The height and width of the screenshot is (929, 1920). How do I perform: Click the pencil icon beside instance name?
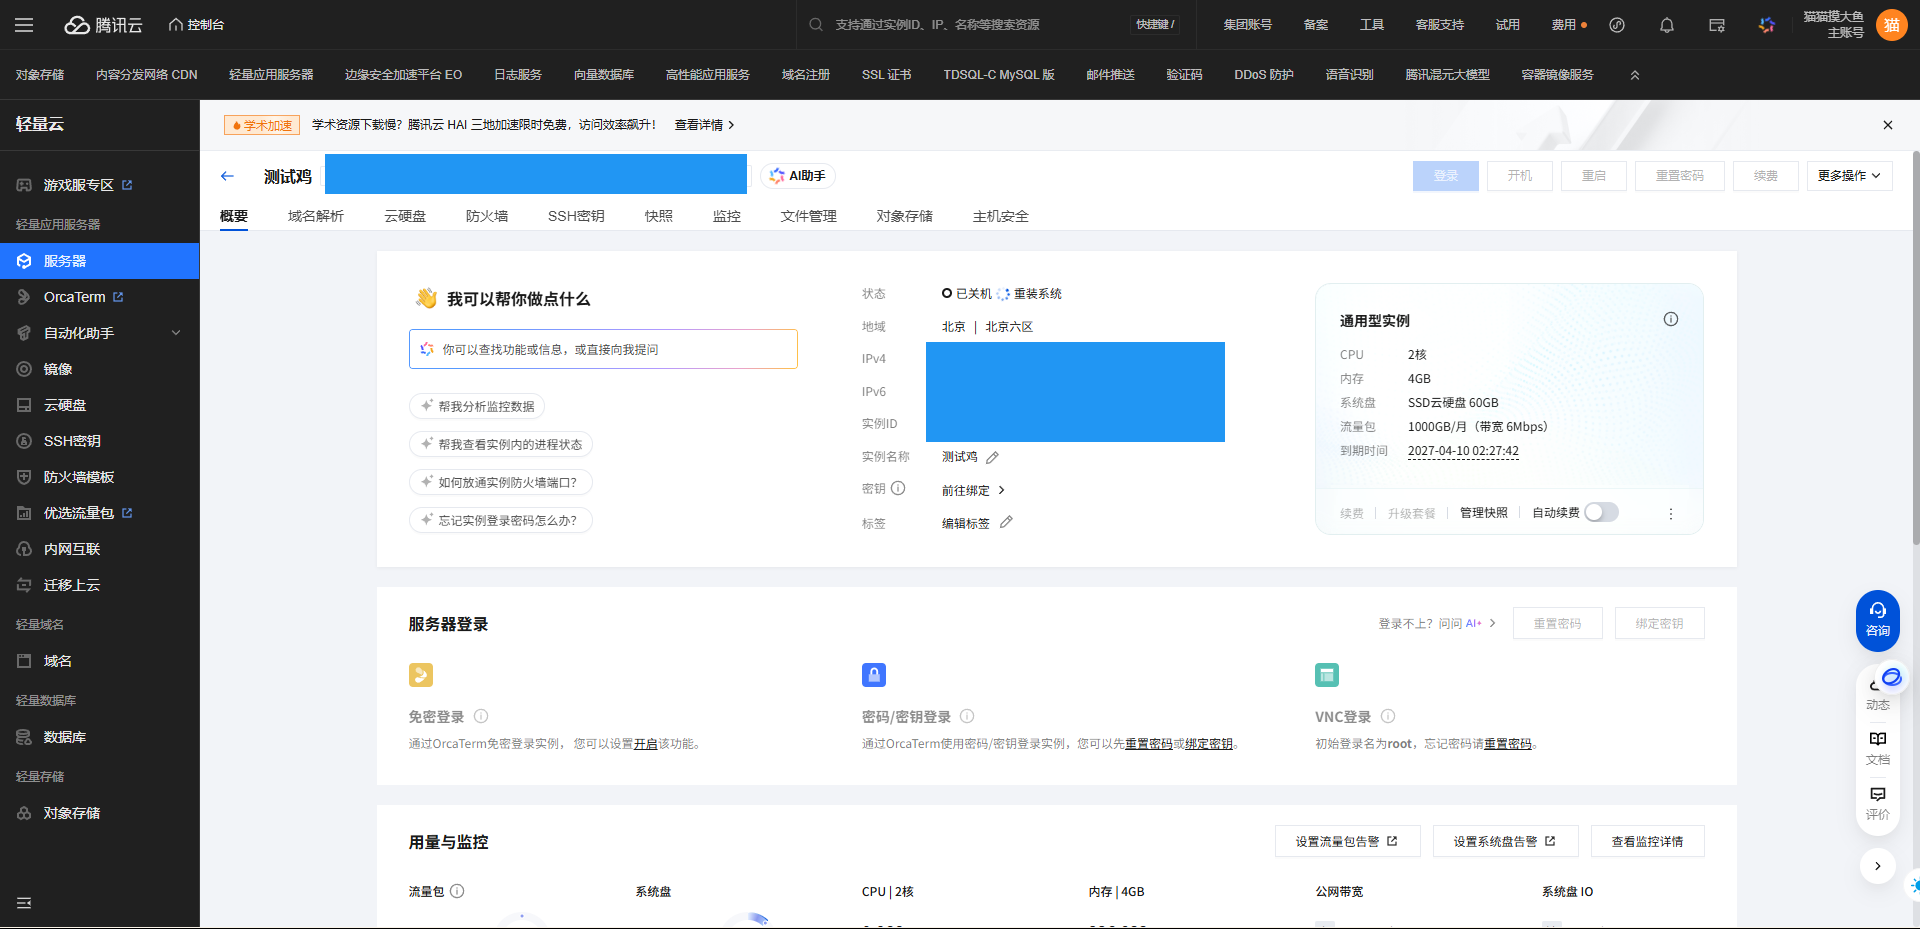(992, 458)
